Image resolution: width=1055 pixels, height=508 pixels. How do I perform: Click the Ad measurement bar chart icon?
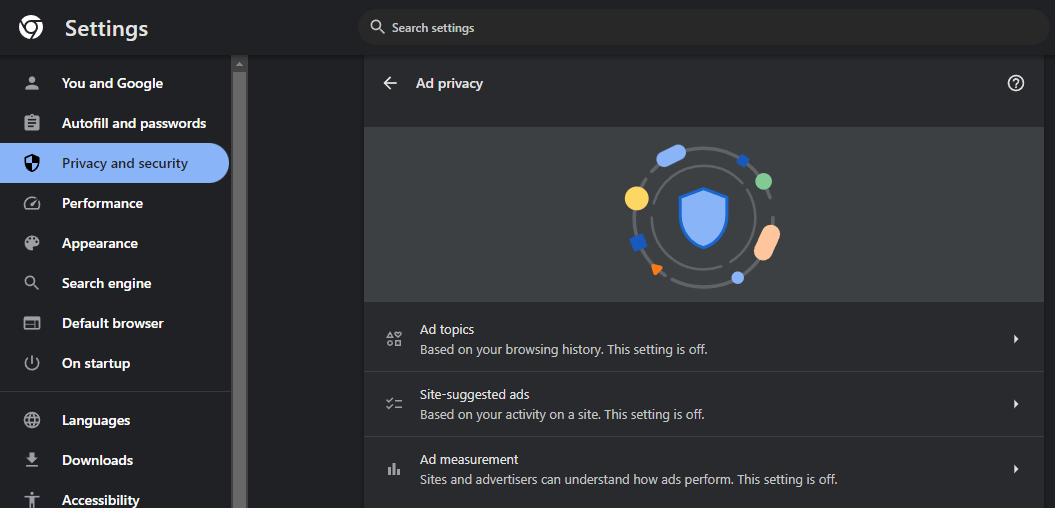click(394, 469)
